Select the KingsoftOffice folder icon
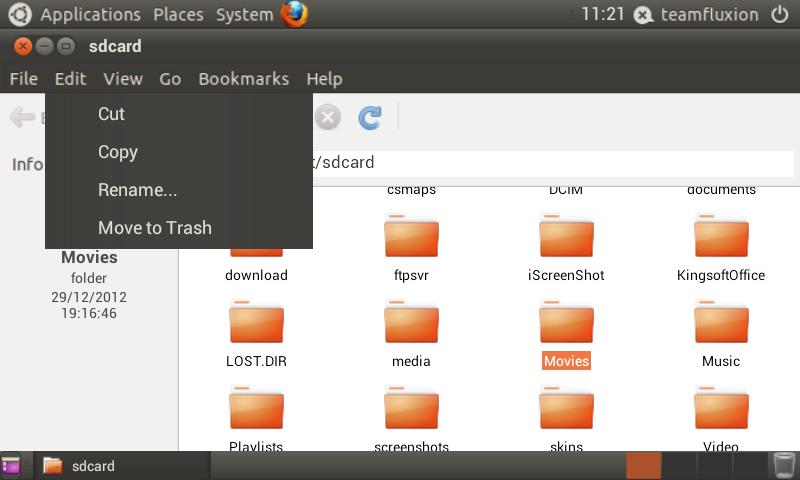The image size is (800, 480). point(721,236)
